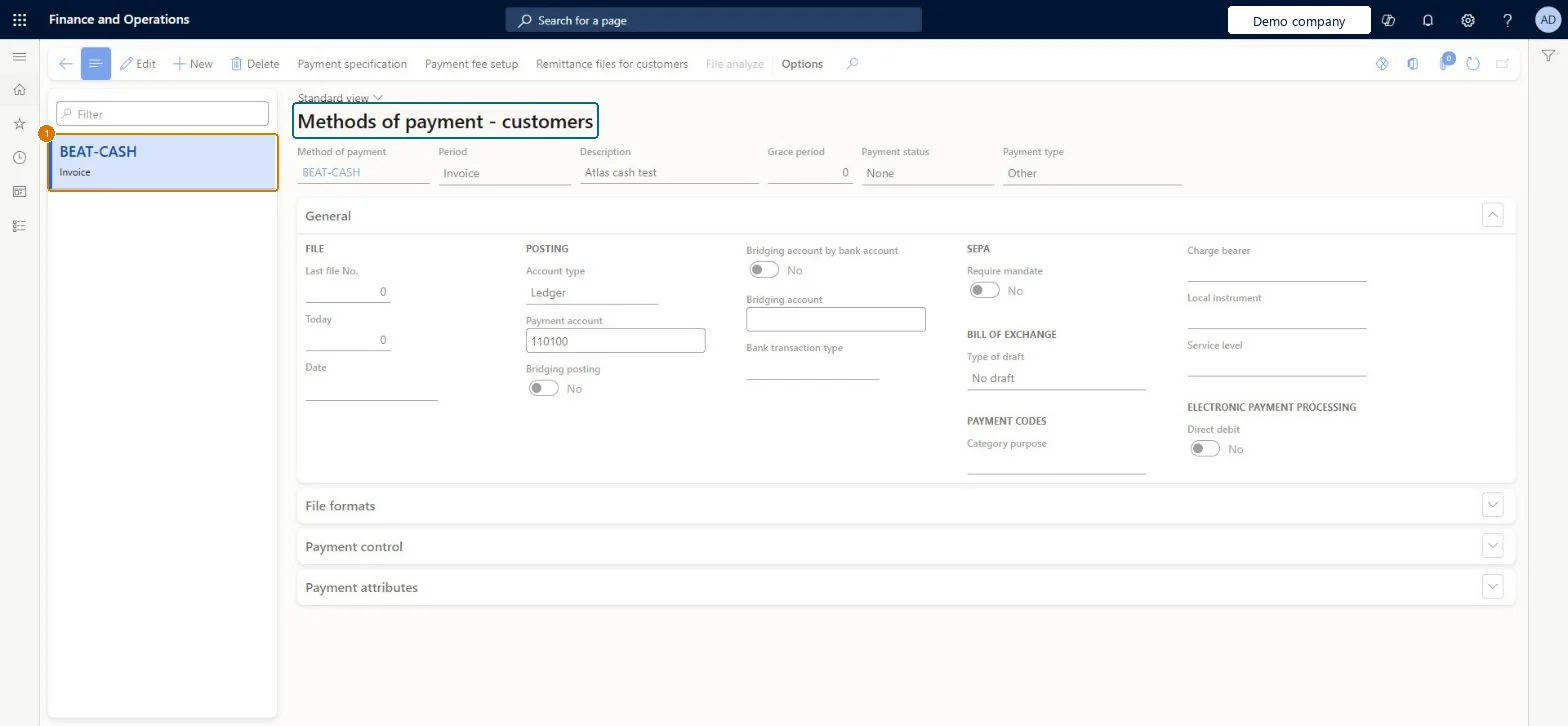Open Modules list icon in sidebar
The width and height of the screenshot is (1568, 726).
(19, 226)
